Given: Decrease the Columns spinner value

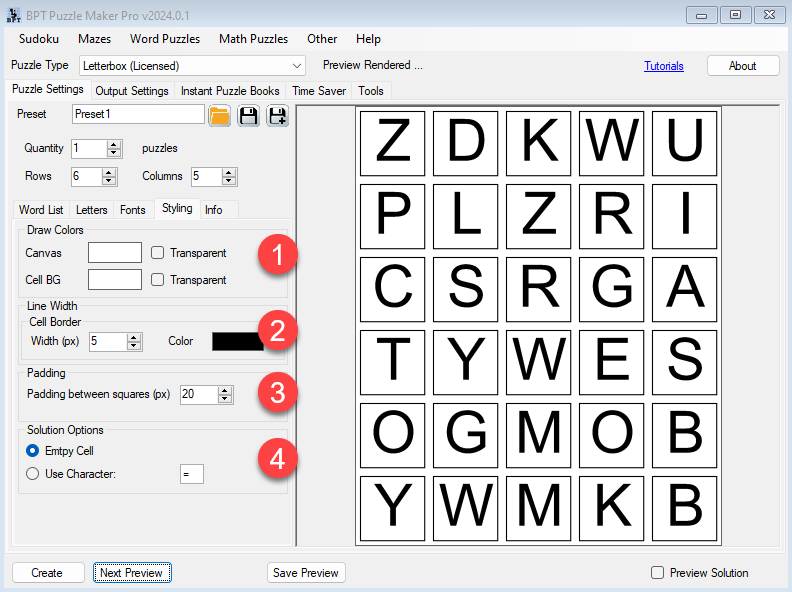Looking at the screenshot, I should click(229, 181).
